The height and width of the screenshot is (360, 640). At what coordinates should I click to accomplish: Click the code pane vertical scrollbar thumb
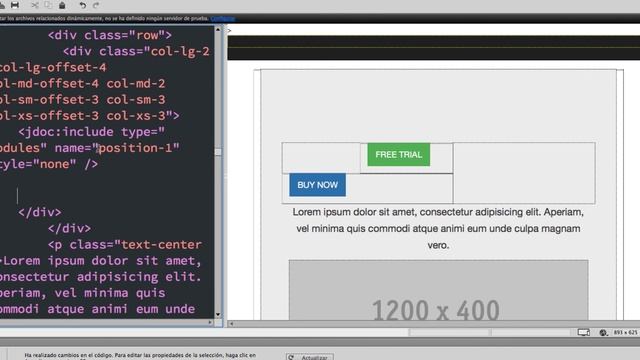218,152
